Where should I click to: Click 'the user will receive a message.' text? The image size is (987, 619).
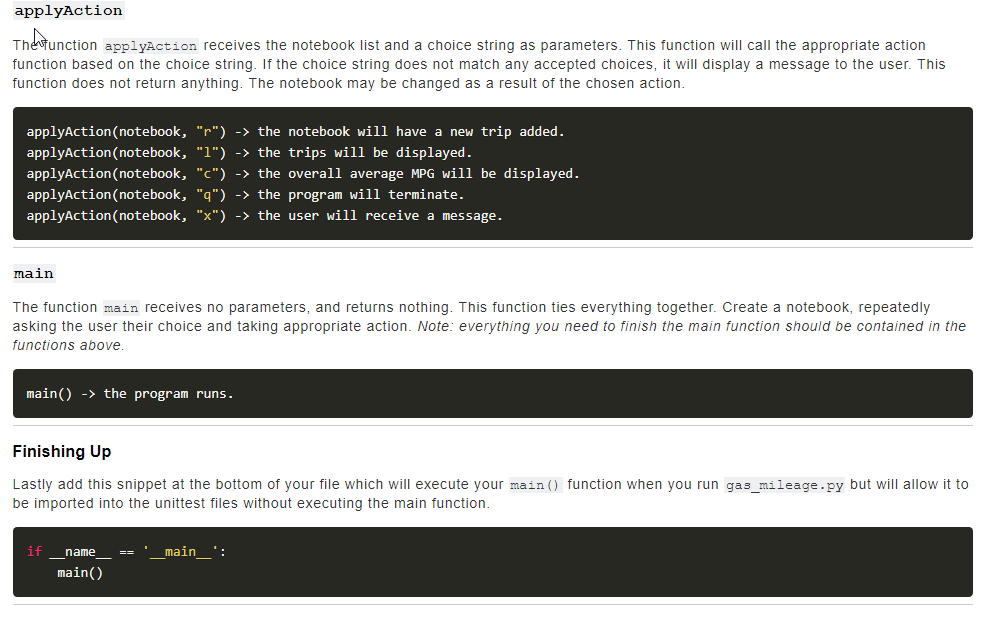point(380,215)
